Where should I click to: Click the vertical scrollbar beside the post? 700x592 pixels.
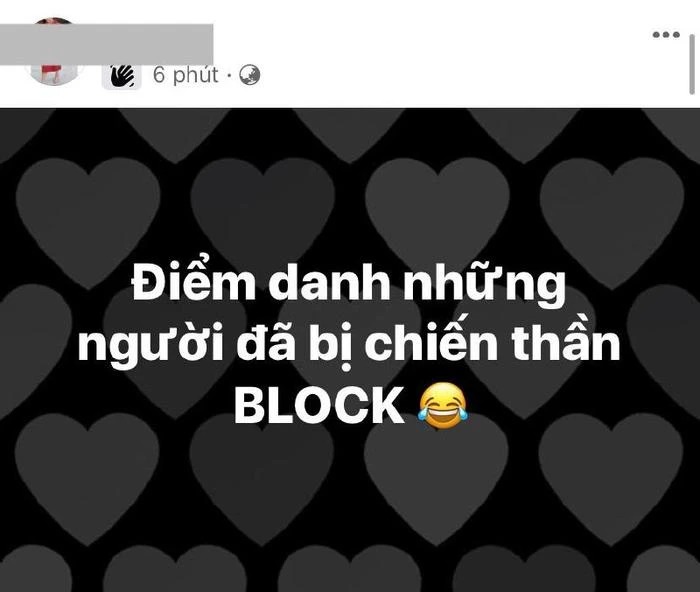tap(692, 65)
